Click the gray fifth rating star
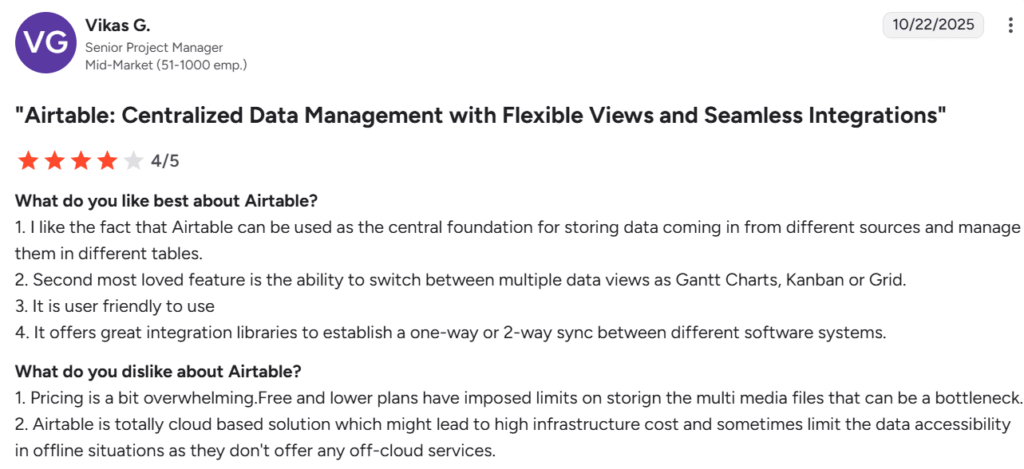The image size is (1024, 469). (133, 160)
